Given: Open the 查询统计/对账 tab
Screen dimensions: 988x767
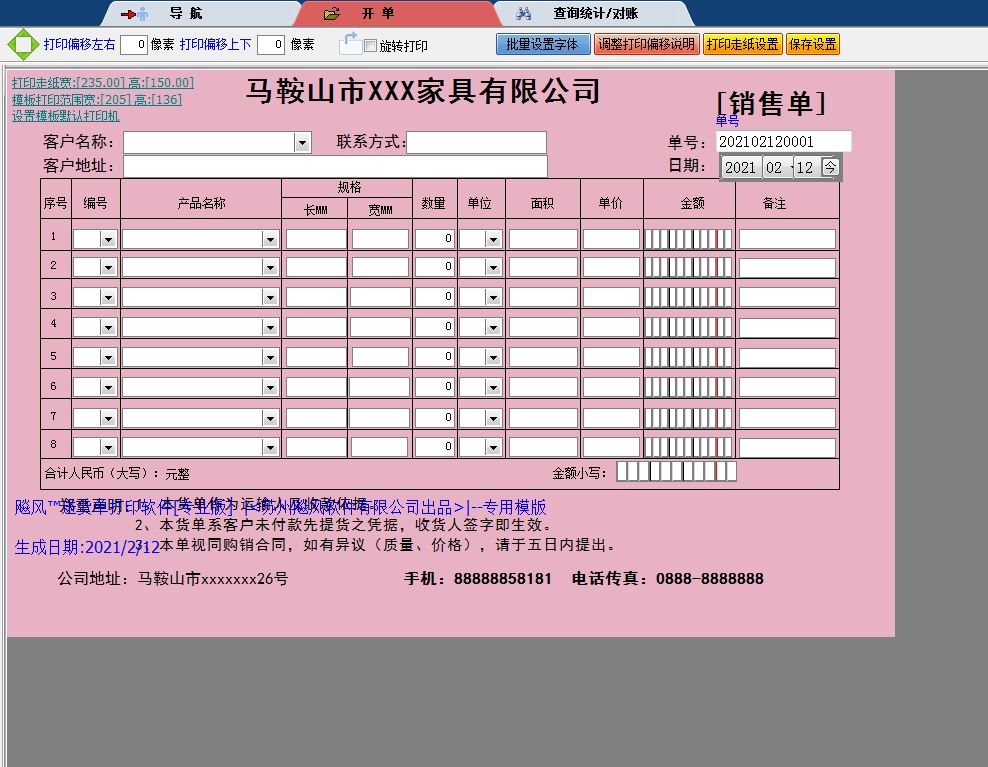Looking at the screenshot, I should (595, 14).
